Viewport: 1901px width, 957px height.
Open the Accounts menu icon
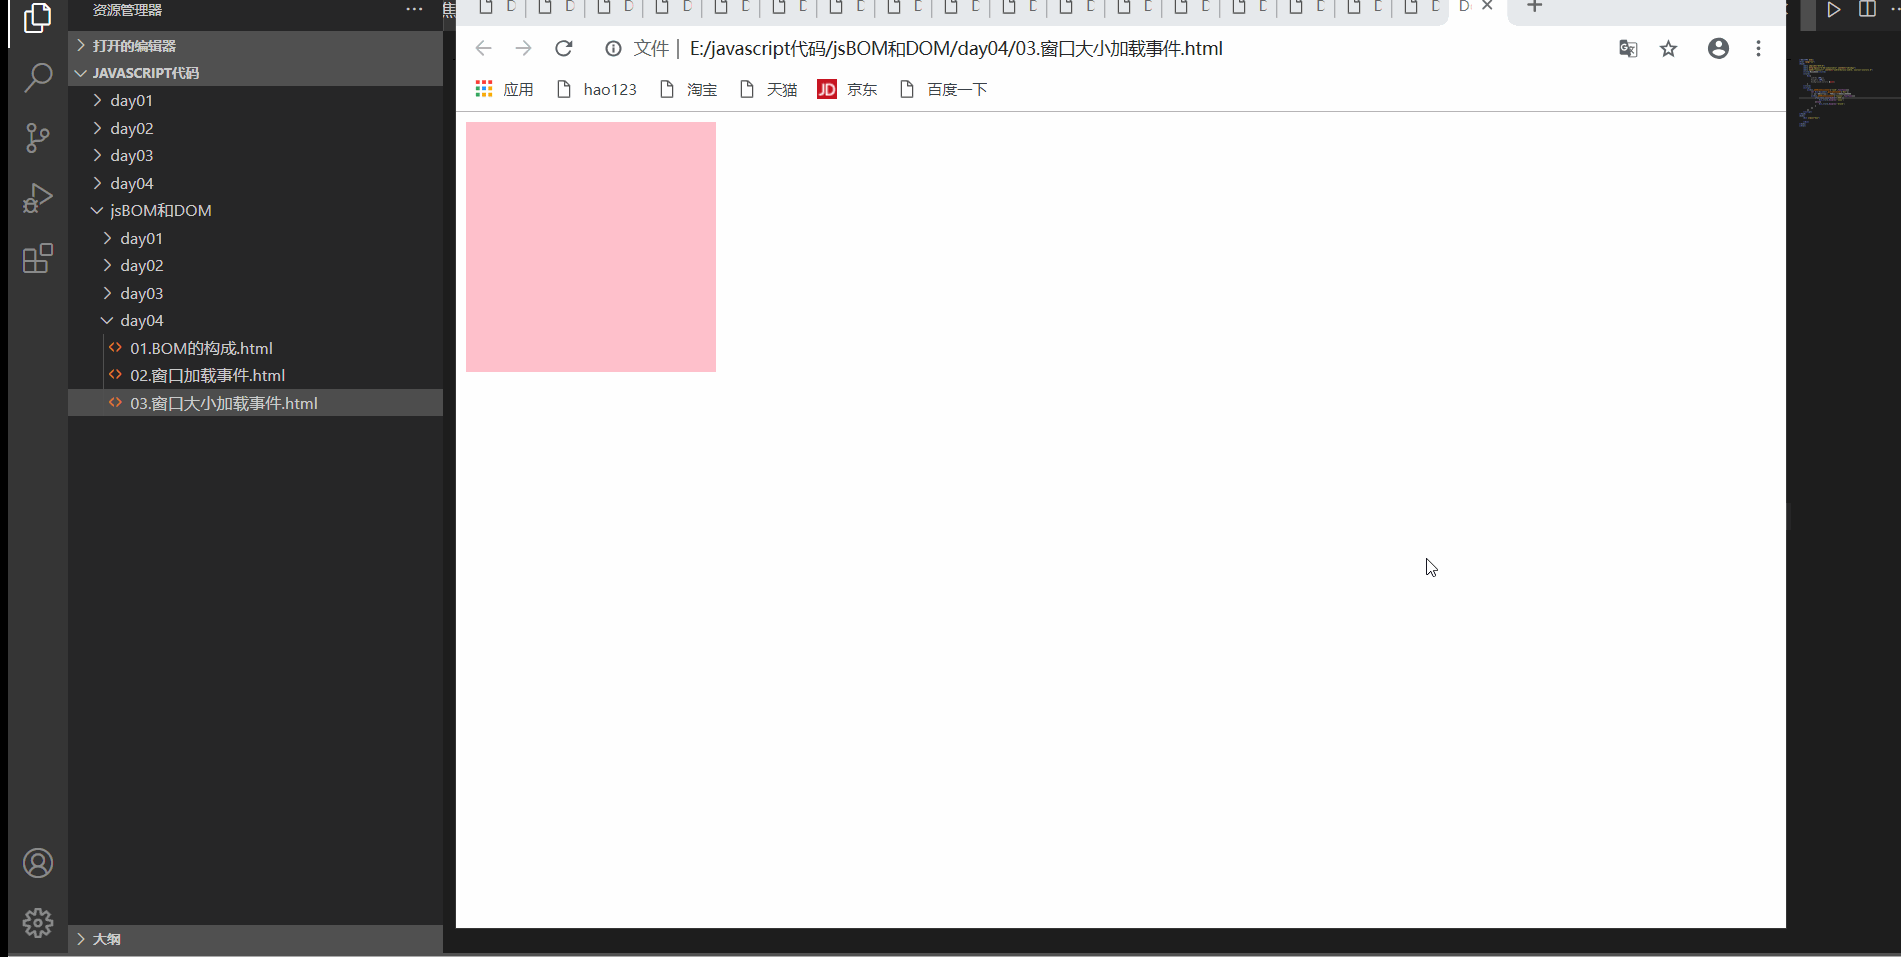pyautogui.click(x=38, y=863)
